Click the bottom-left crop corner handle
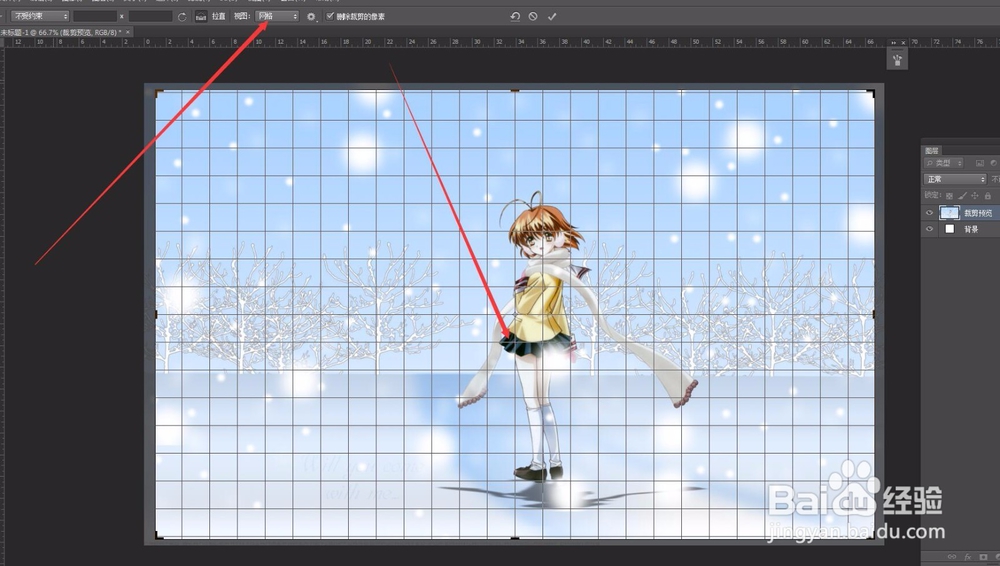 coord(158,536)
